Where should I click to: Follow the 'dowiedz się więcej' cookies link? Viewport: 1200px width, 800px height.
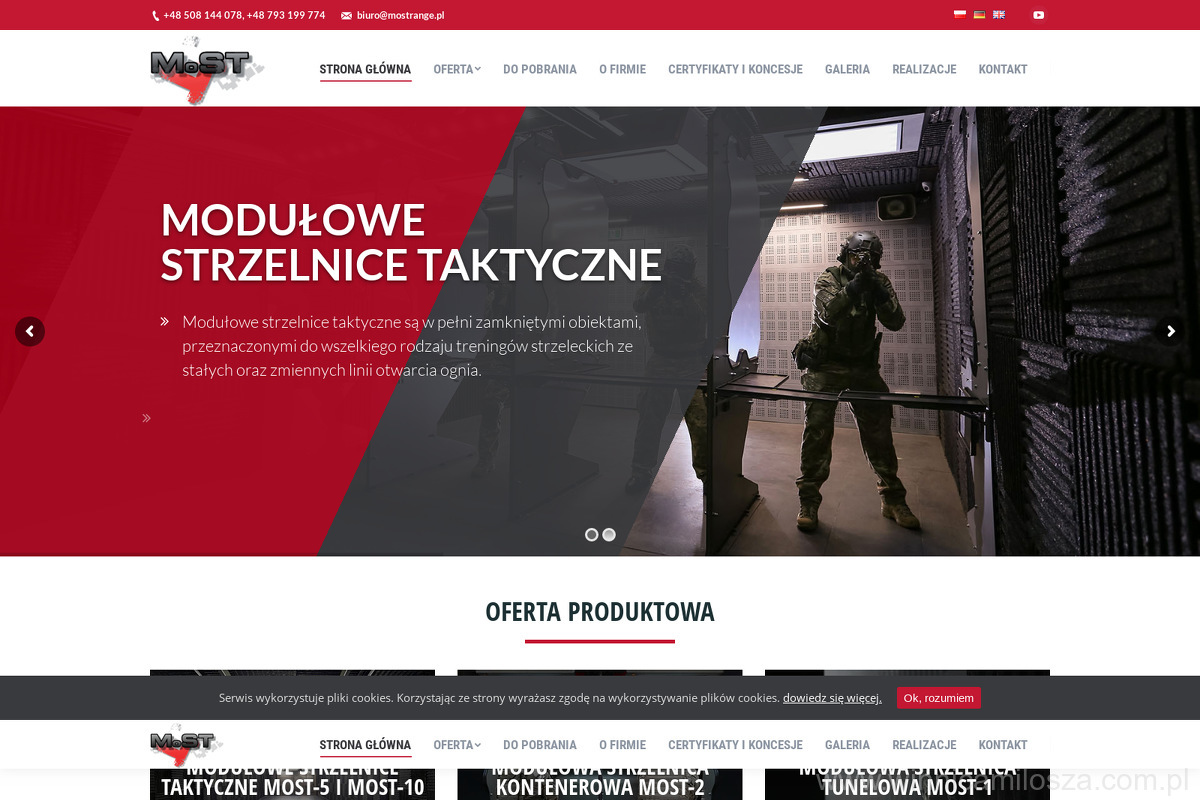[x=832, y=698]
